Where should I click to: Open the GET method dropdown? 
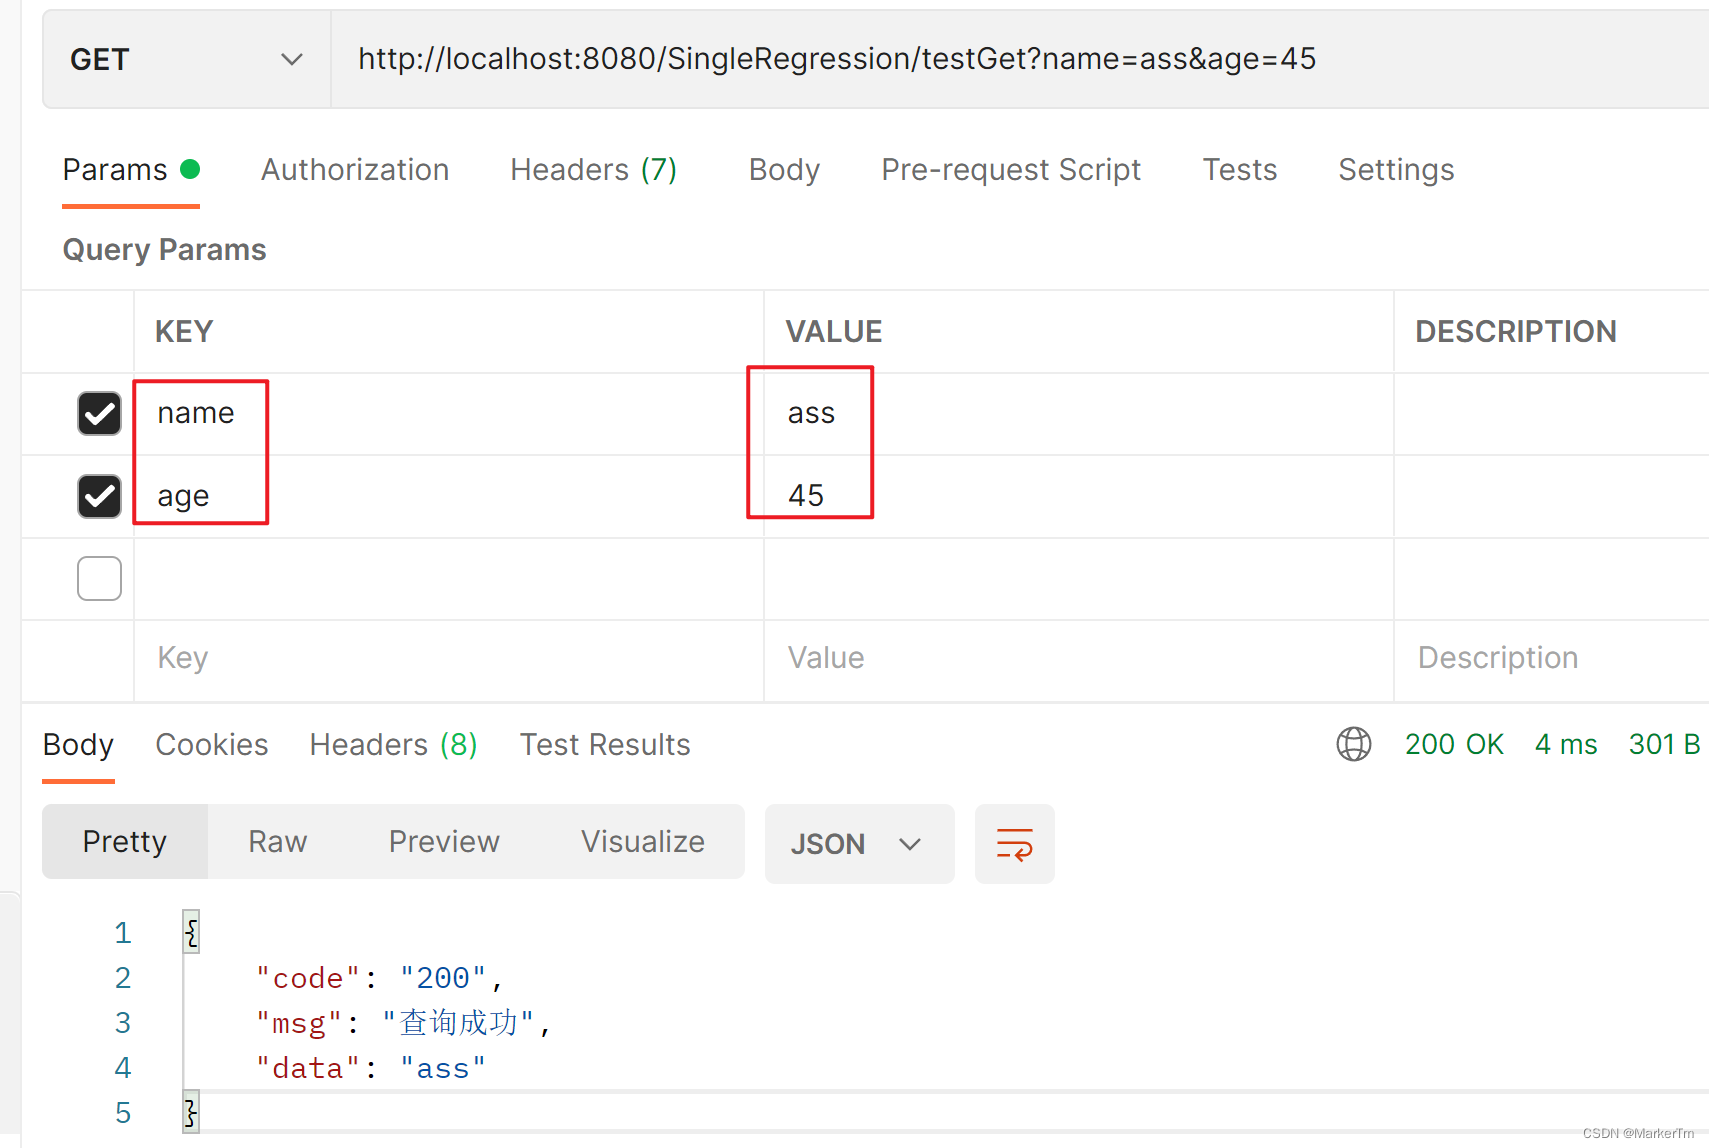187,60
